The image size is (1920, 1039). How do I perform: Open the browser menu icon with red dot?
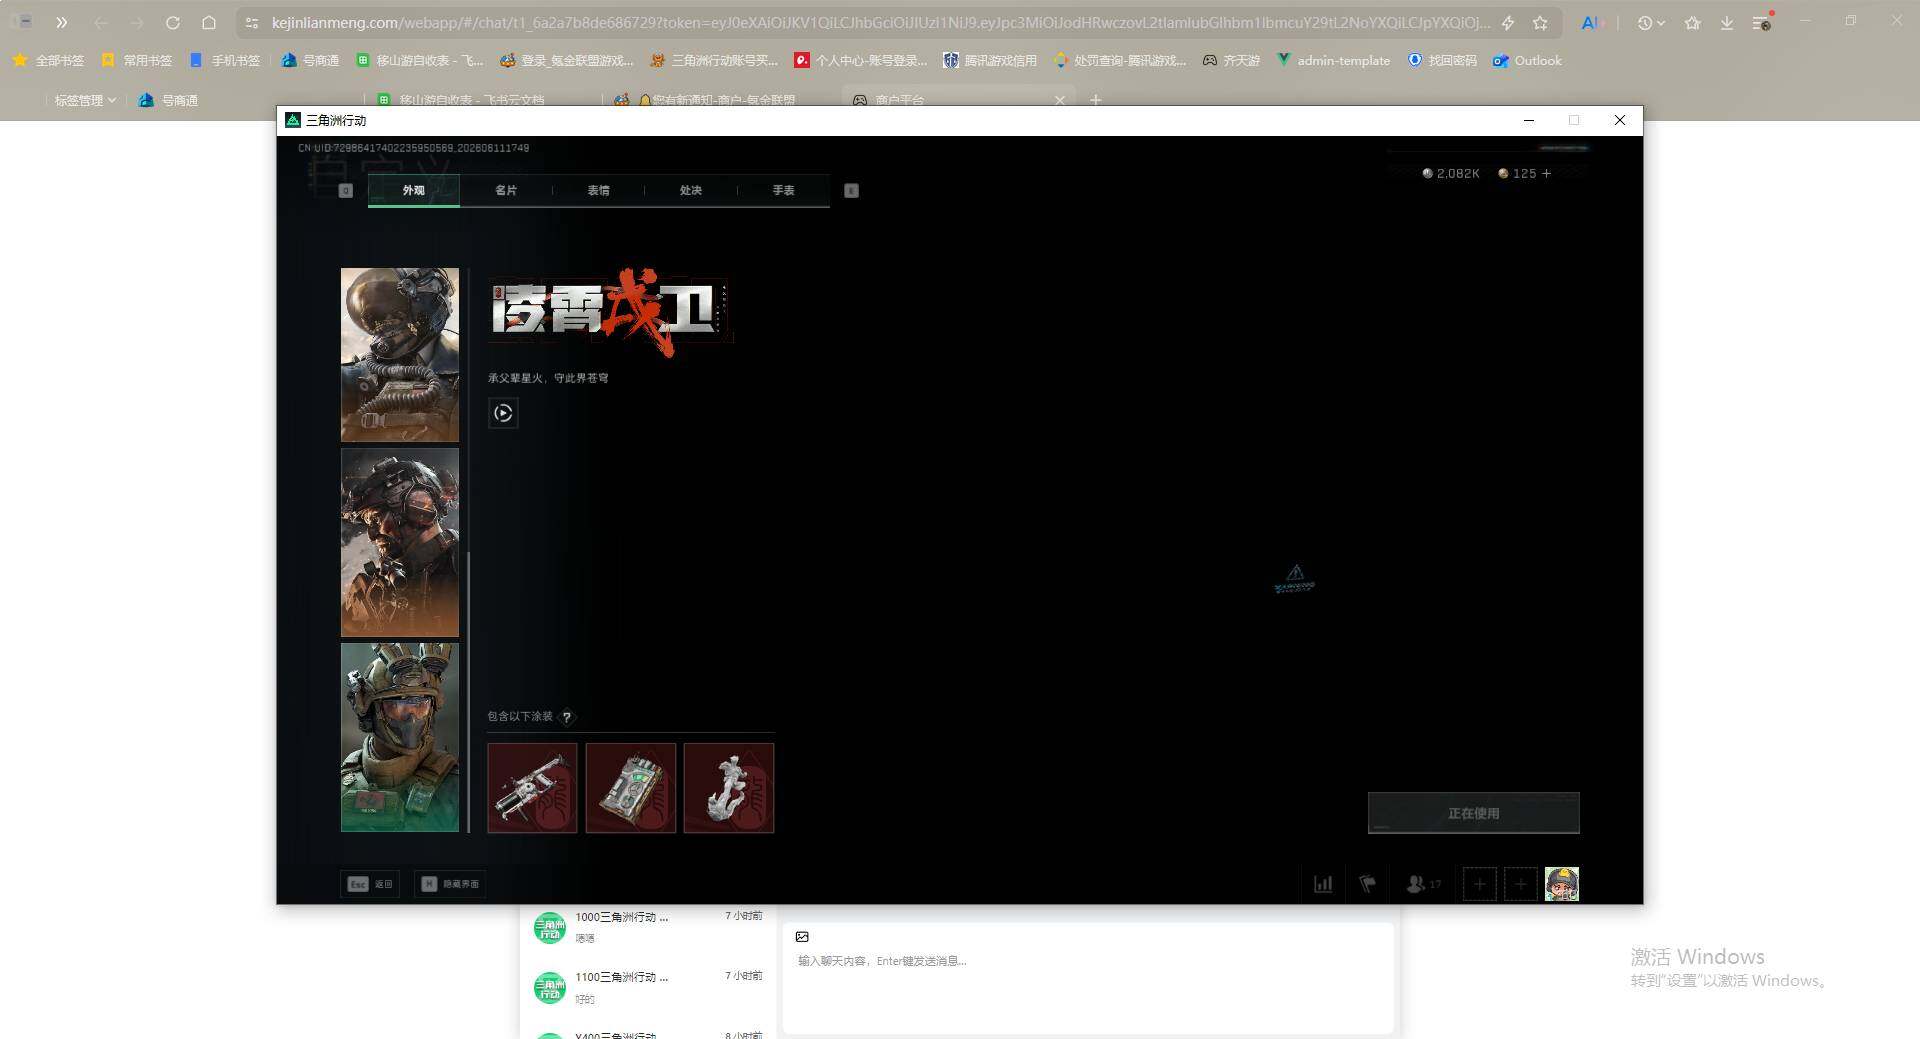(1762, 22)
